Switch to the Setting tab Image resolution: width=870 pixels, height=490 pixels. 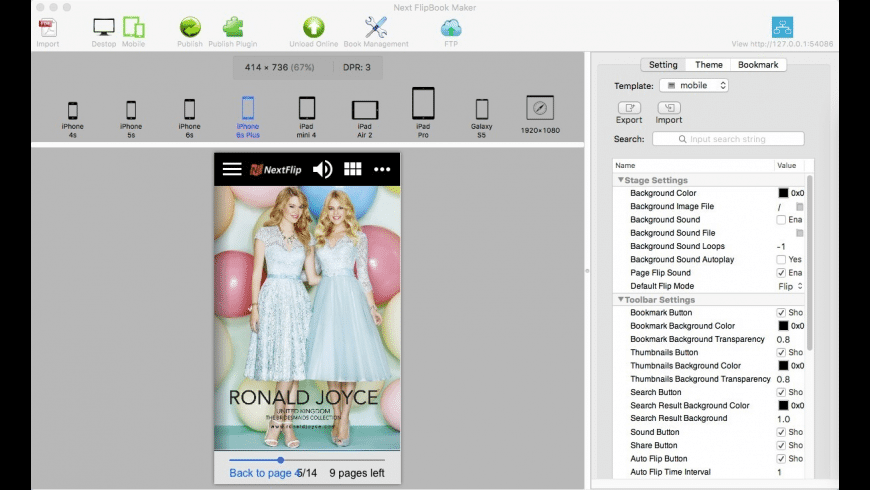[663, 65]
